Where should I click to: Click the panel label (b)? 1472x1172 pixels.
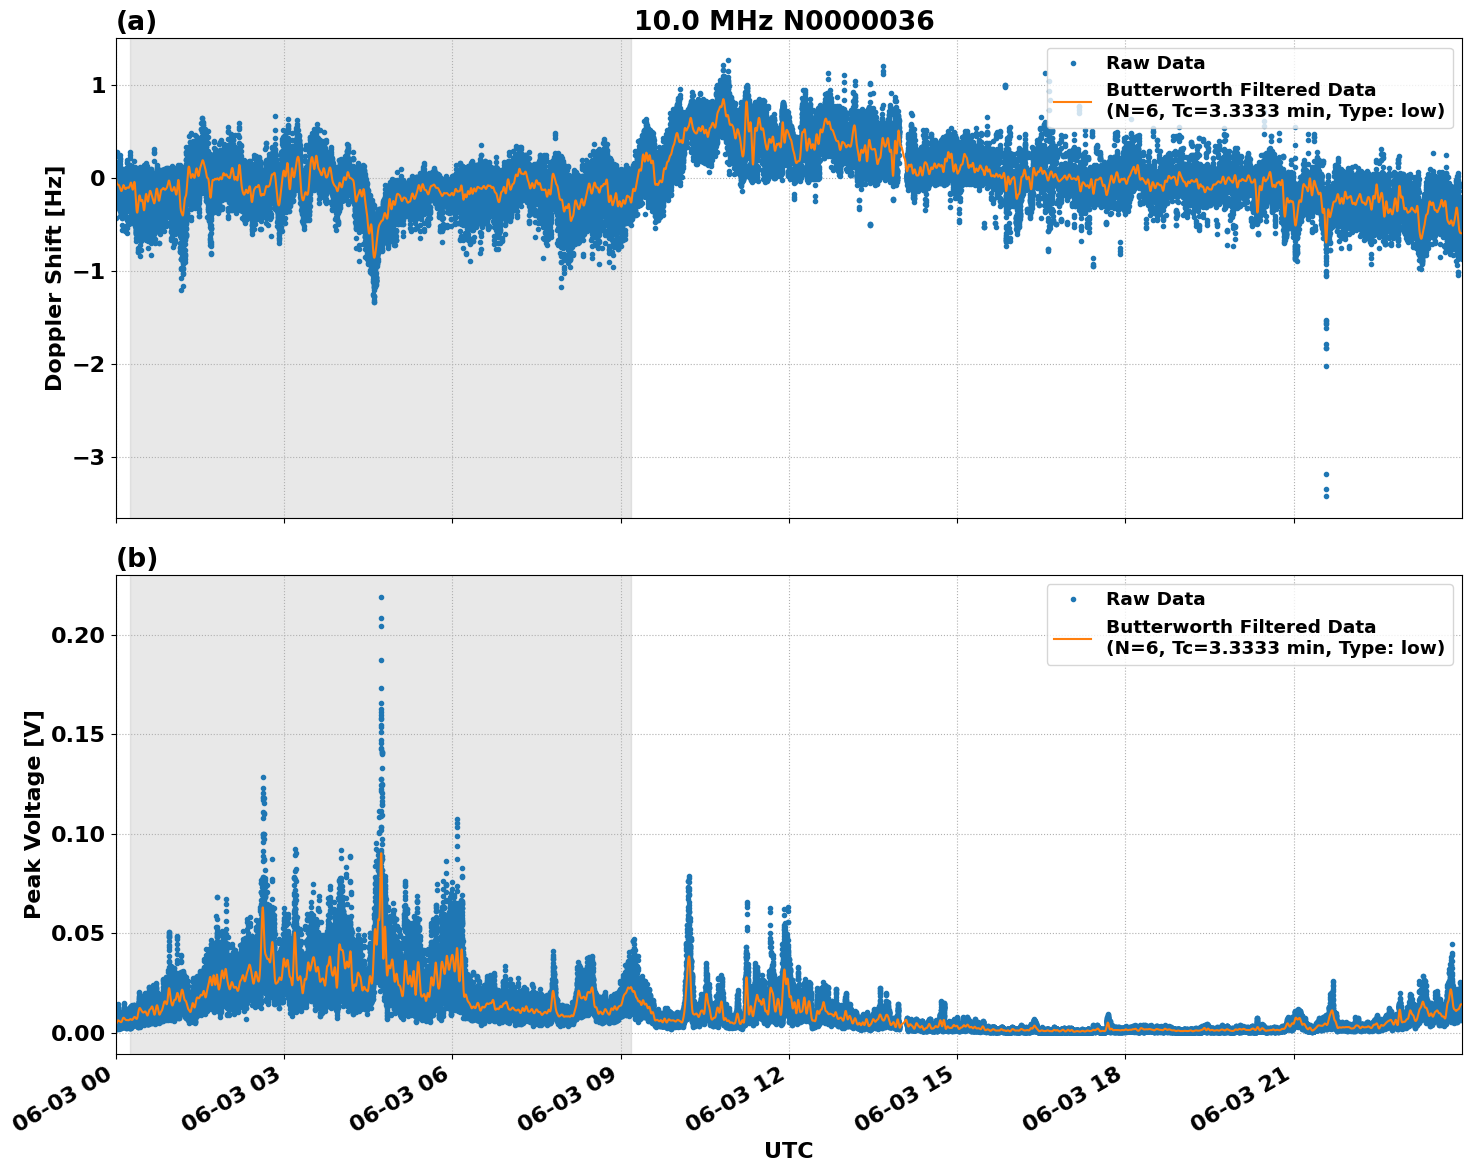point(137,557)
